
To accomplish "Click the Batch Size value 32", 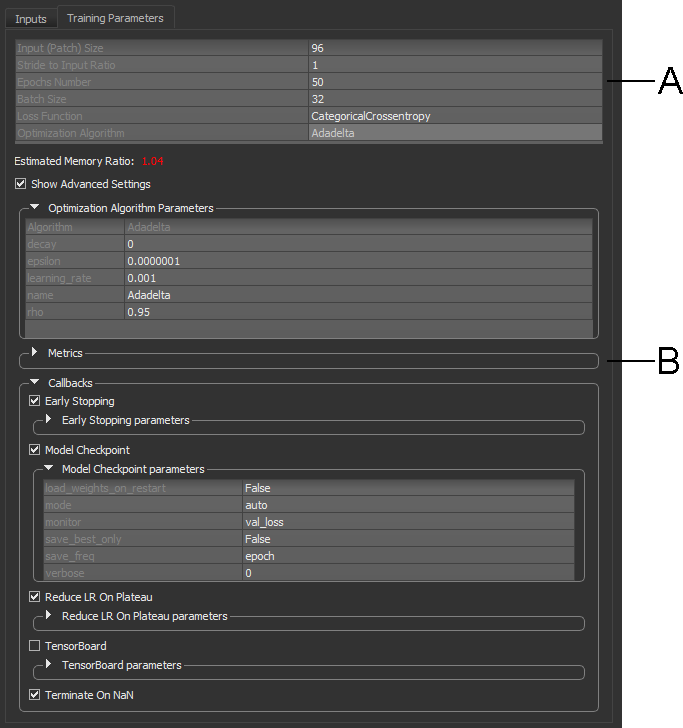I will (x=455, y=99).
